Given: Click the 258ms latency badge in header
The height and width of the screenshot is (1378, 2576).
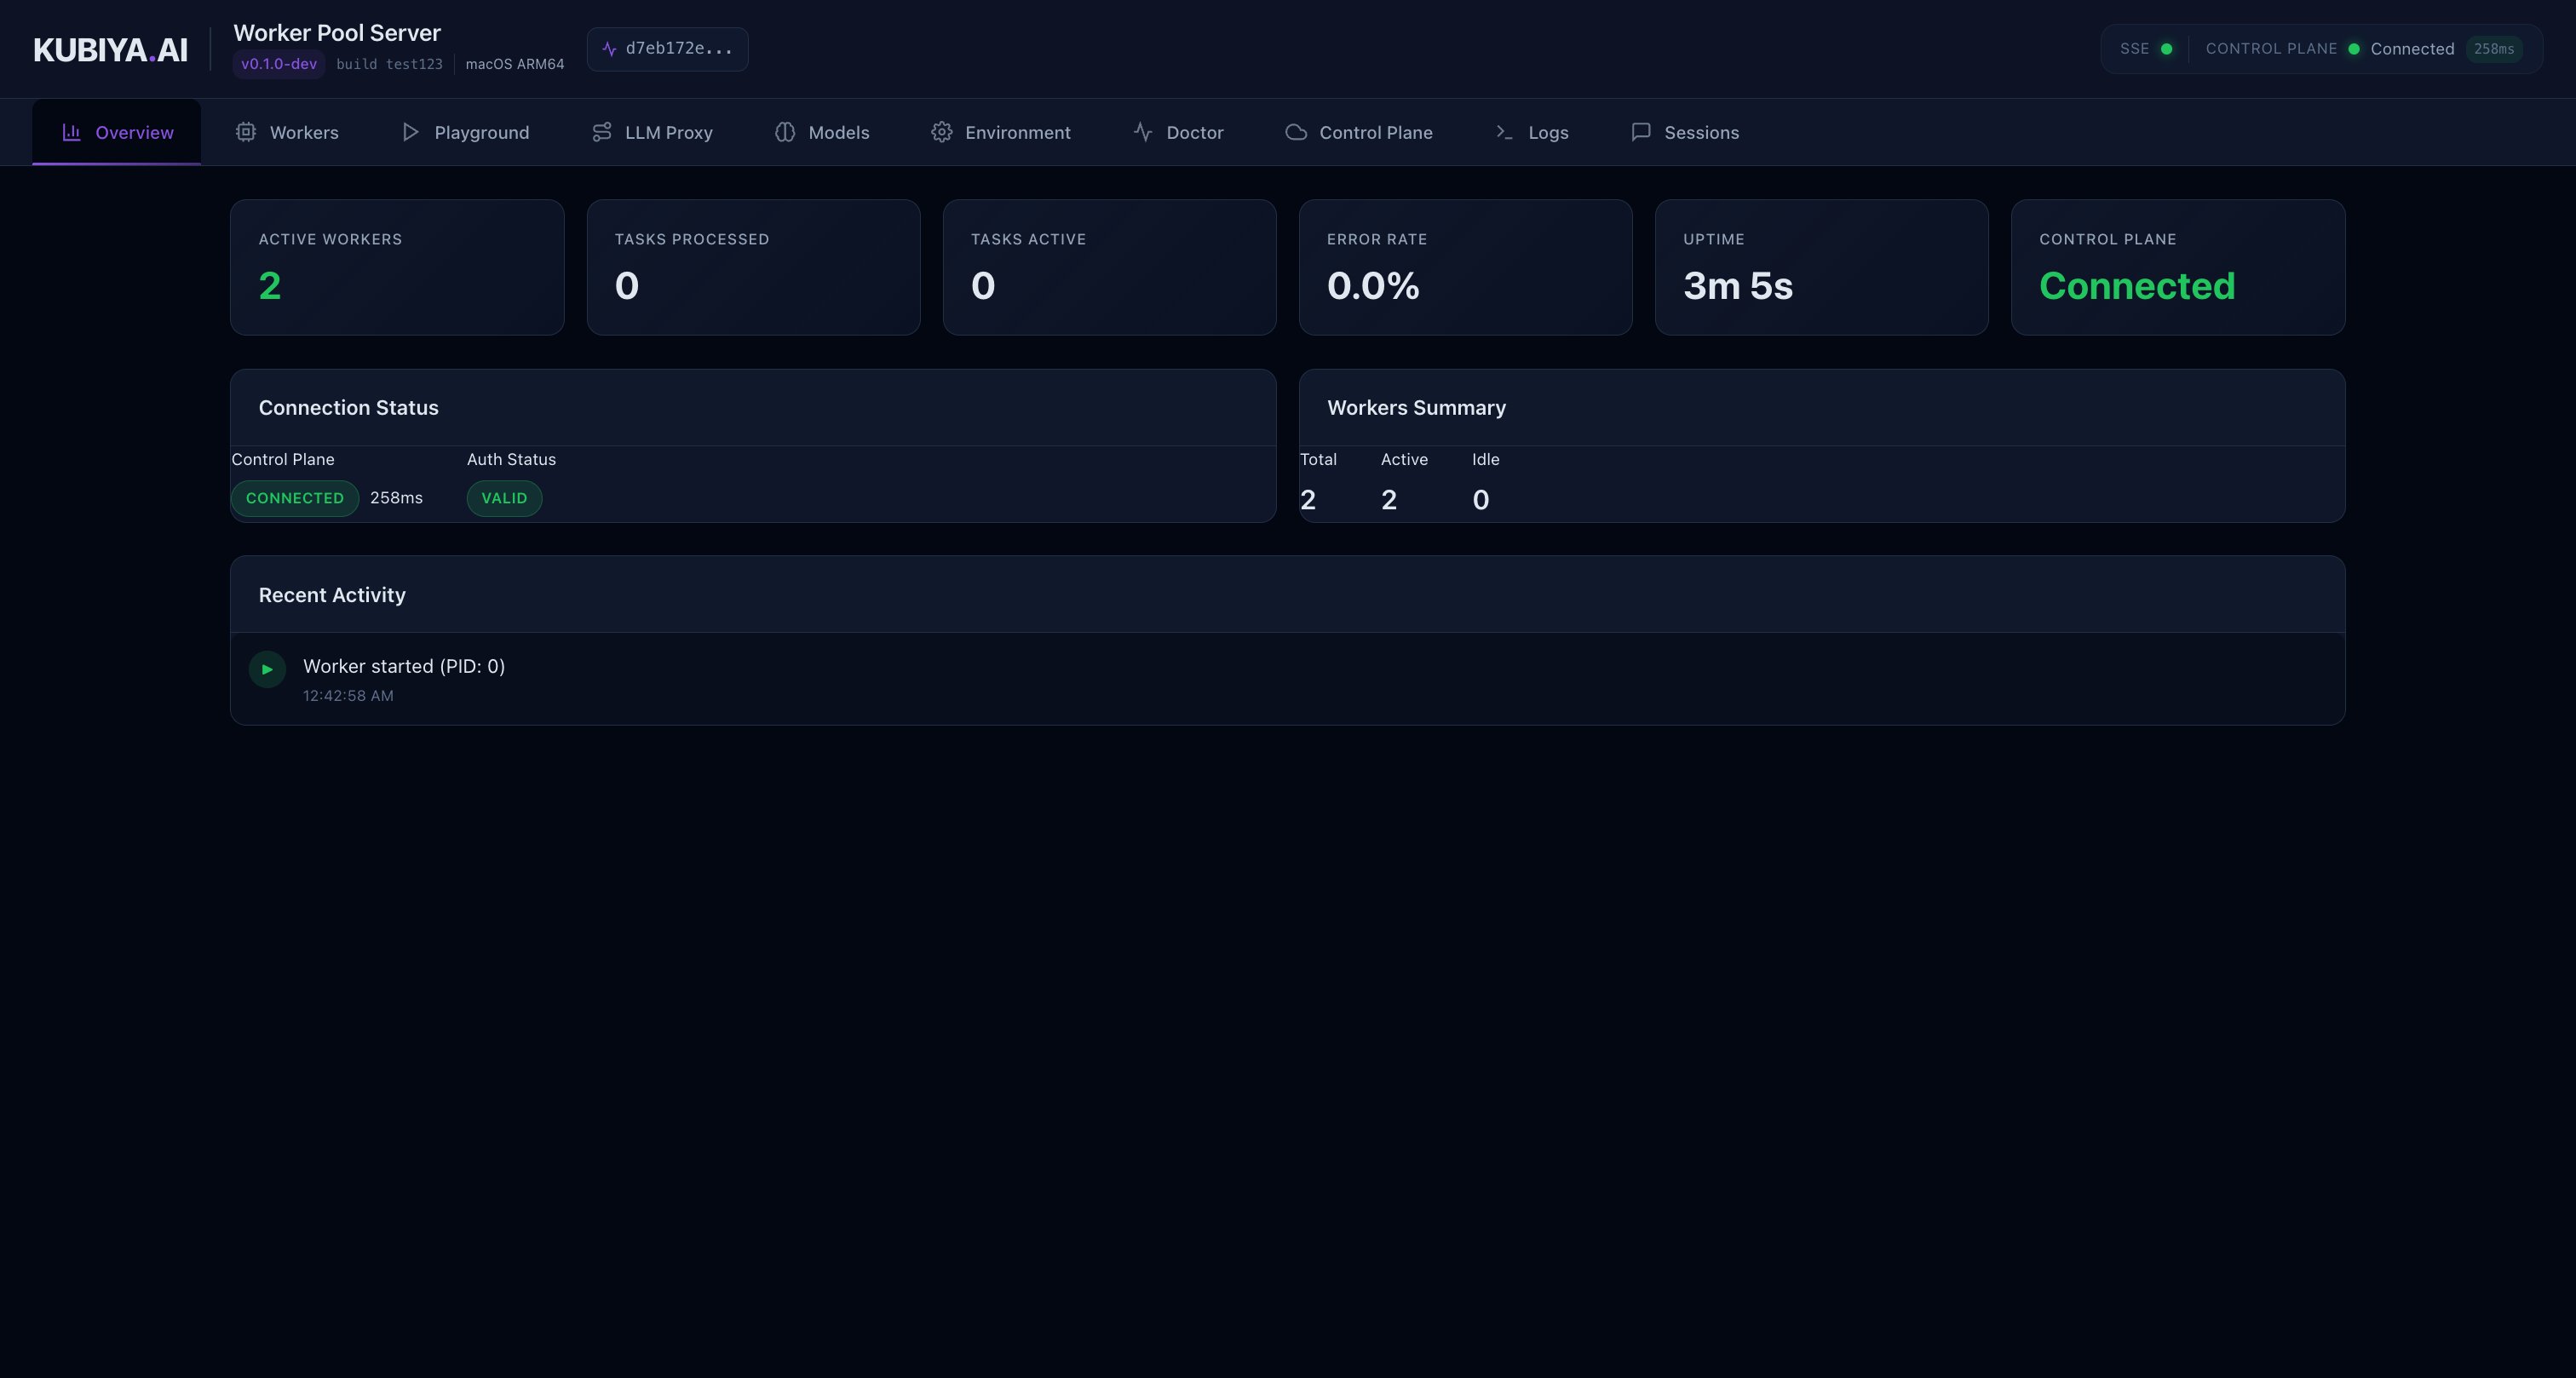Looking at the screenshot, I should click(2494, 49).
